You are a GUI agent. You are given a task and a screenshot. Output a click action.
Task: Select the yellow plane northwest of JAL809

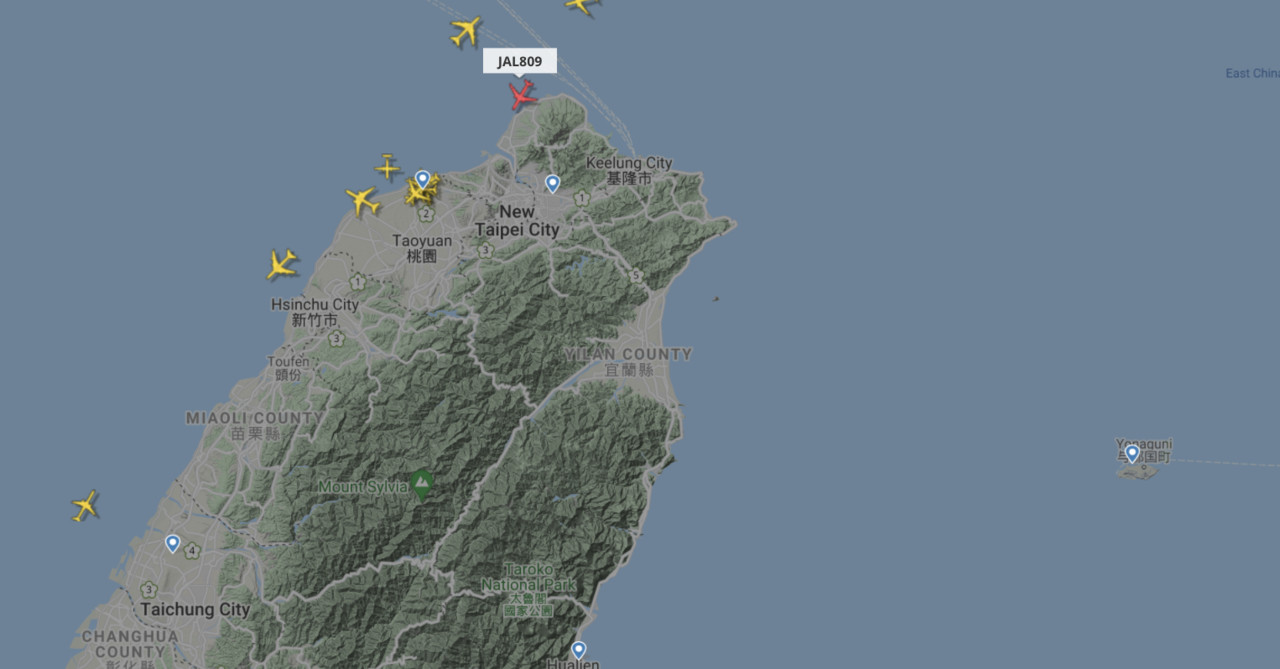click(x=465, y=31)
